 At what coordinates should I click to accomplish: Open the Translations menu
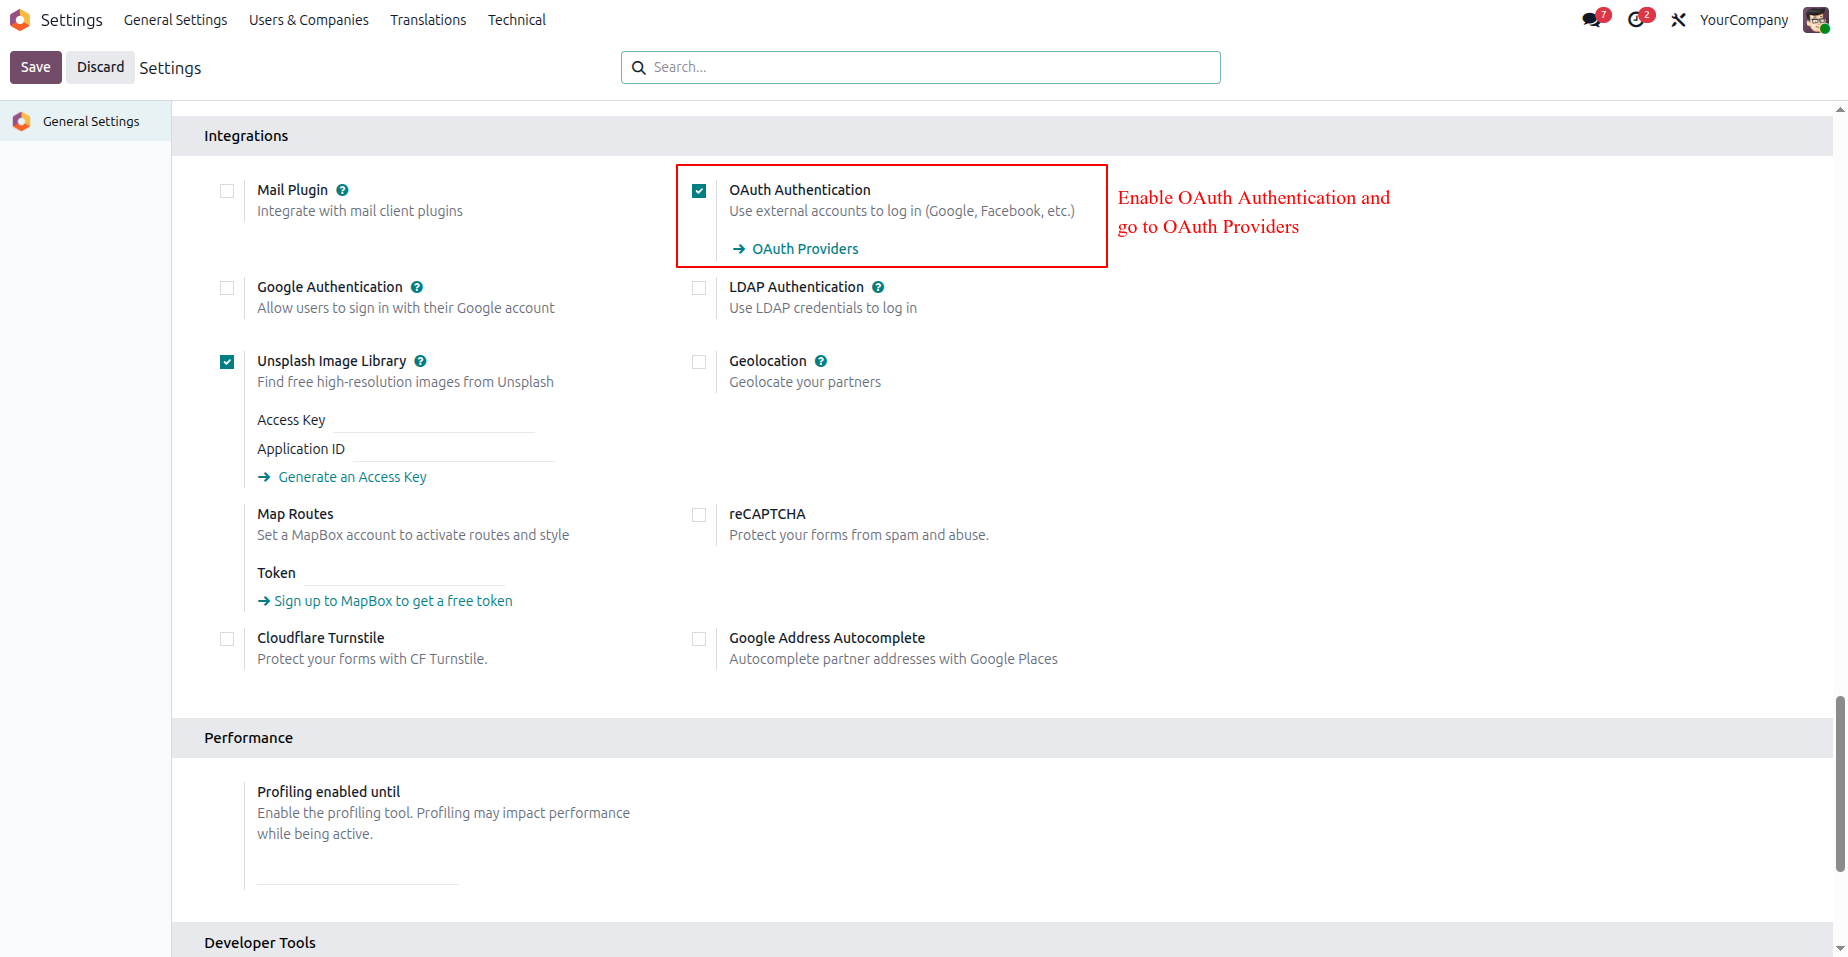pos(428,20)
